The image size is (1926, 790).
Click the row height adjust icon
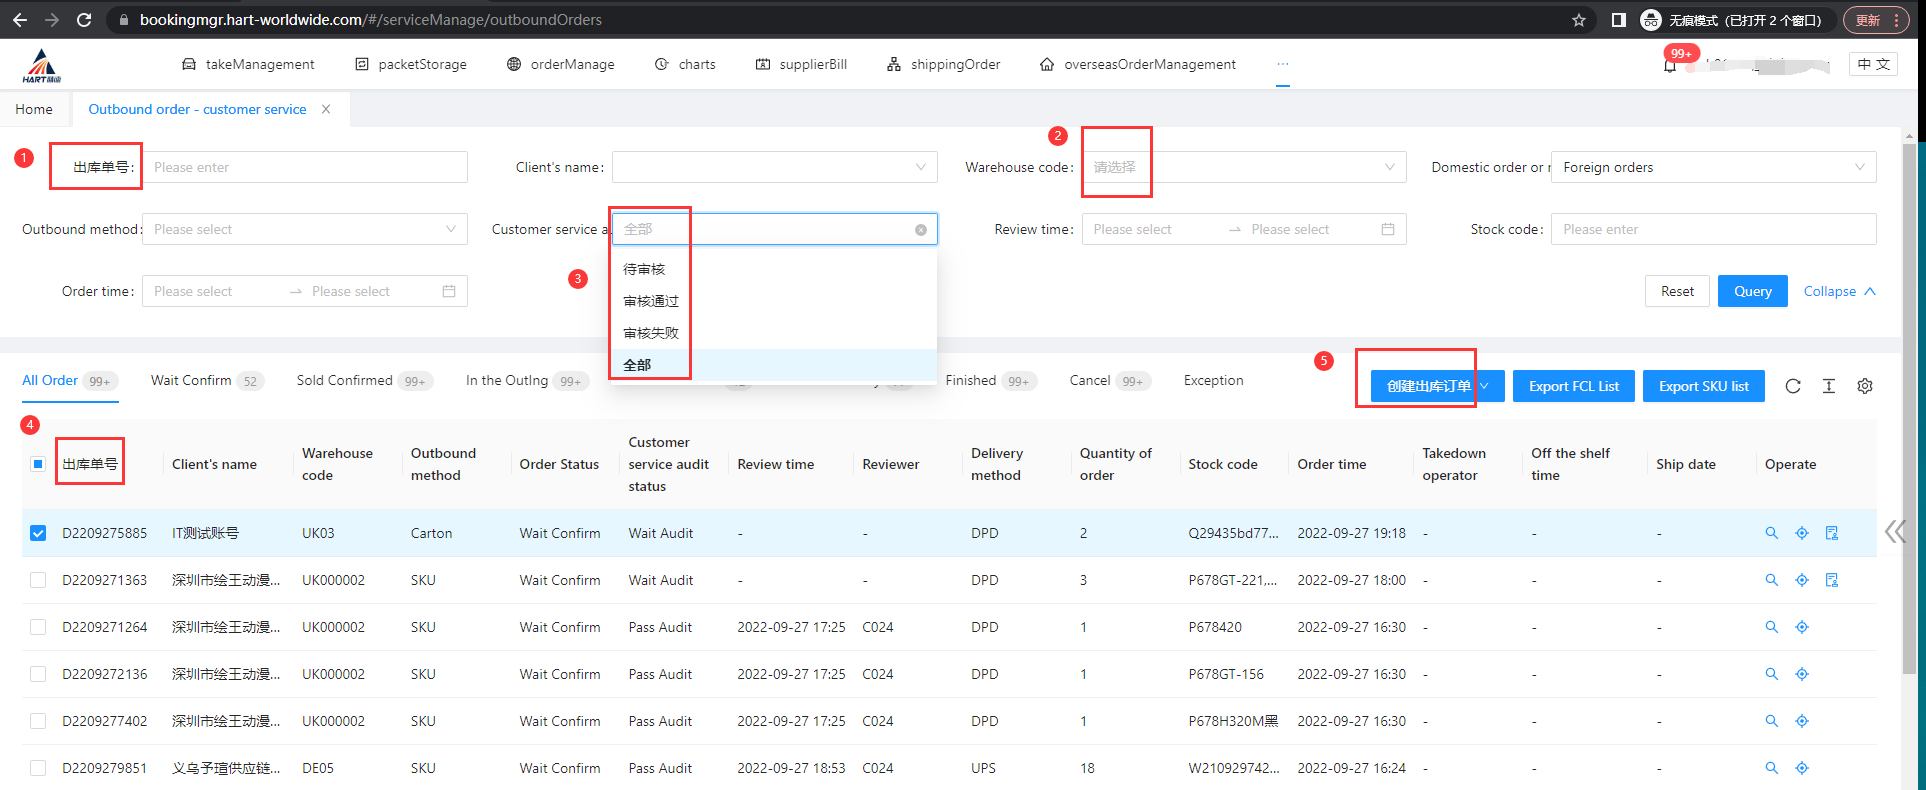pyautogui.click(x=1828, y=386)
